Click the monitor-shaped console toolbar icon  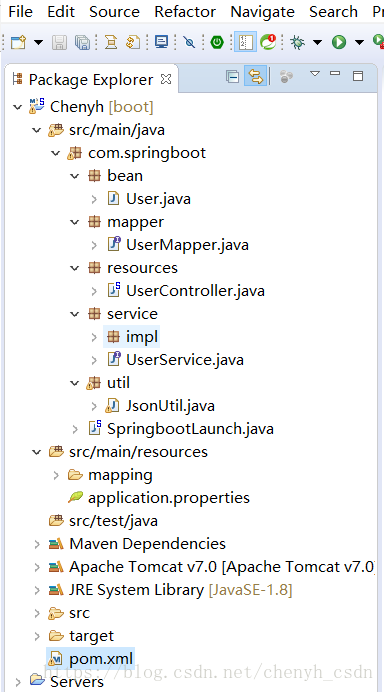tap(162, 42)
